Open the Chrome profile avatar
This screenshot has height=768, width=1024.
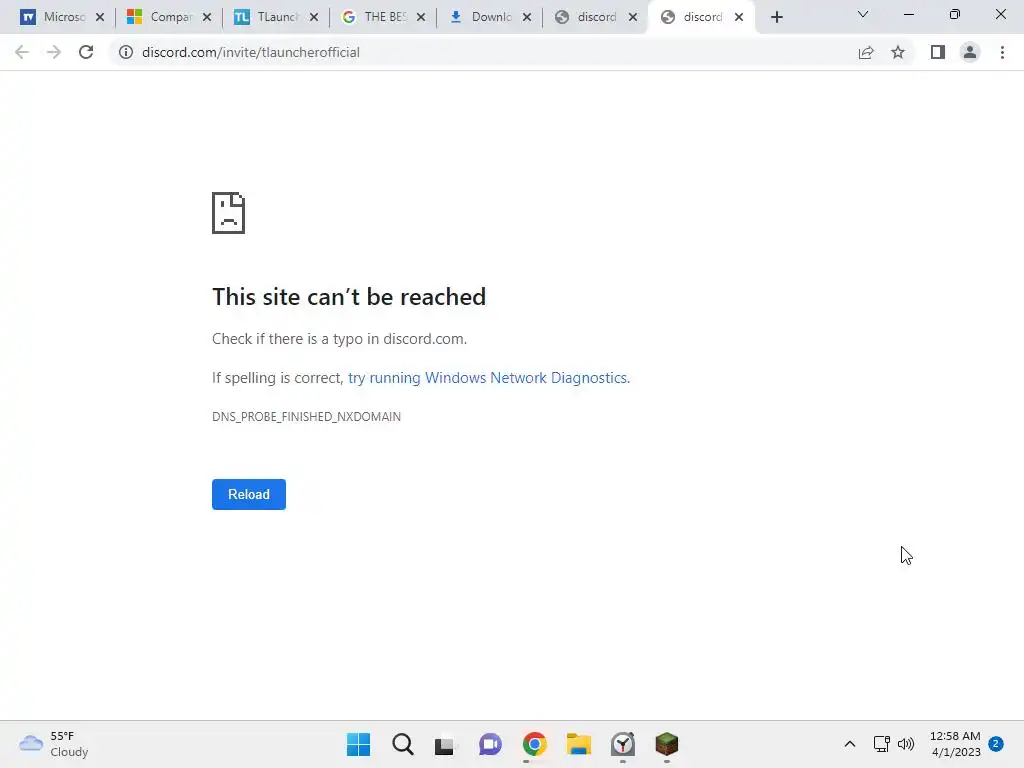(970, 52)
